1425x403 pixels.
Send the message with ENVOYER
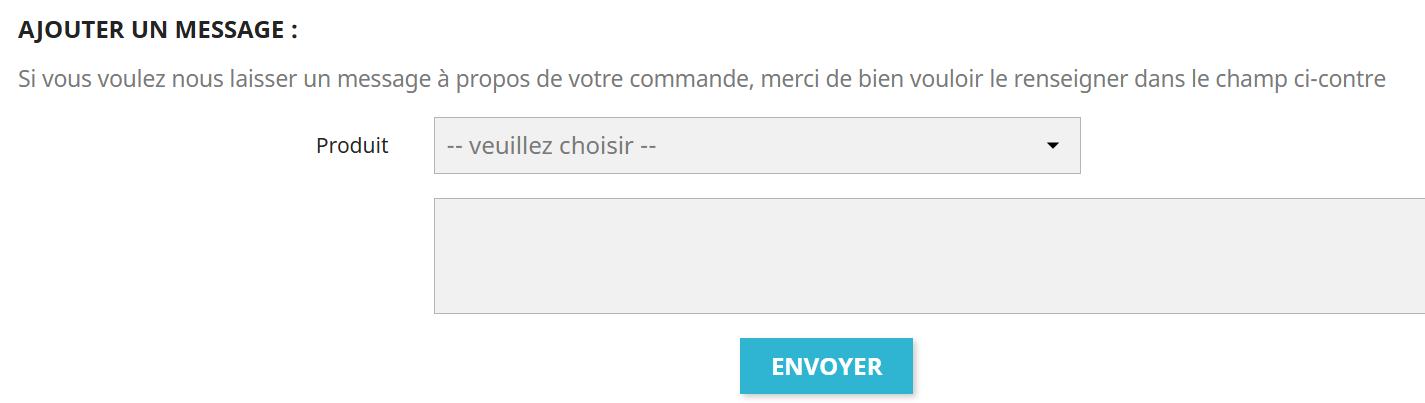coord(826,366)
